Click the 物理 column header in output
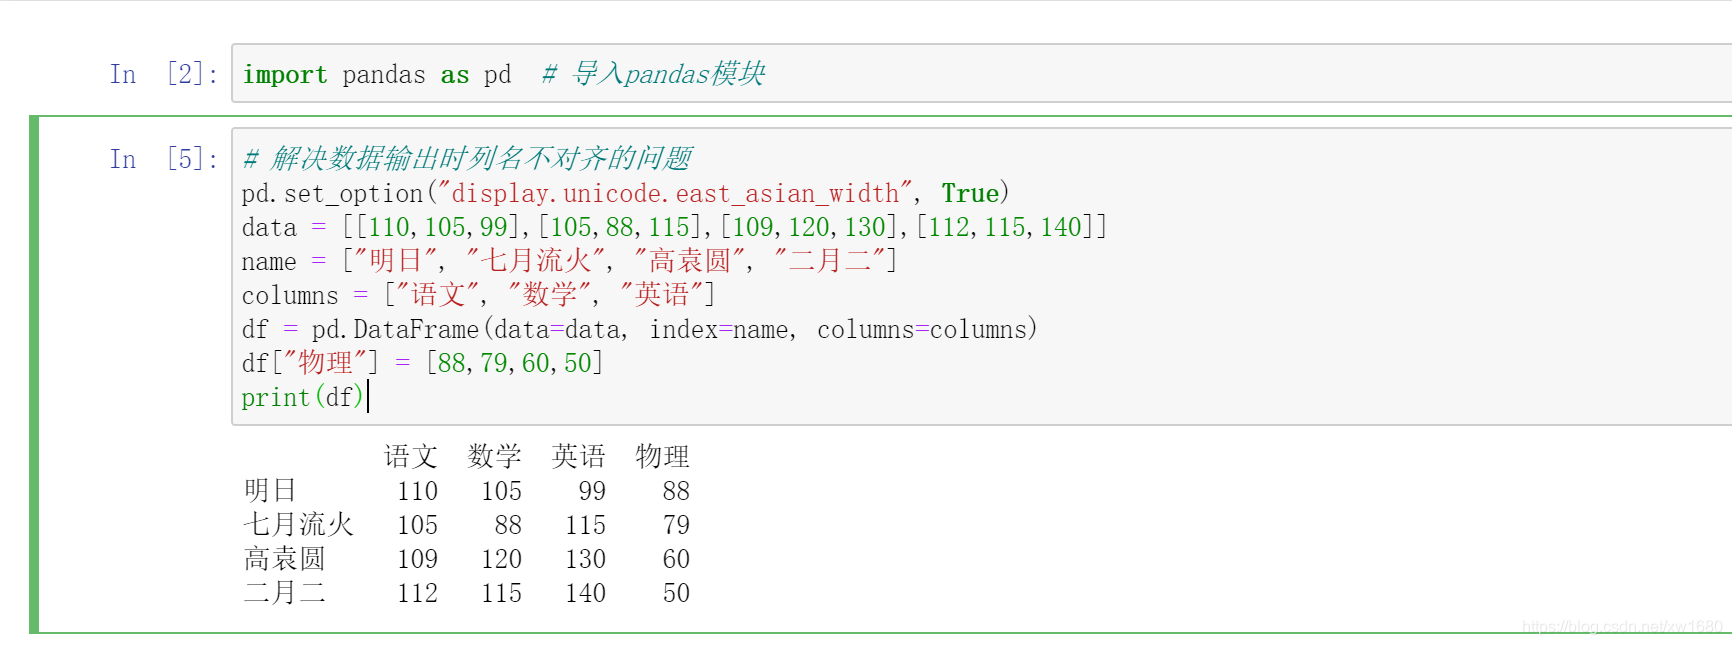Viewport: 1732px width, 645px height. pyautogui.click(x=663, y=456)
